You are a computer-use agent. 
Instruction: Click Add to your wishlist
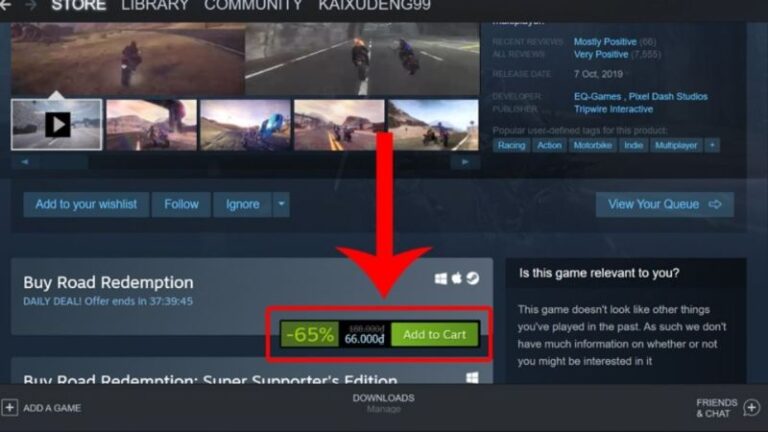(86, 204)
